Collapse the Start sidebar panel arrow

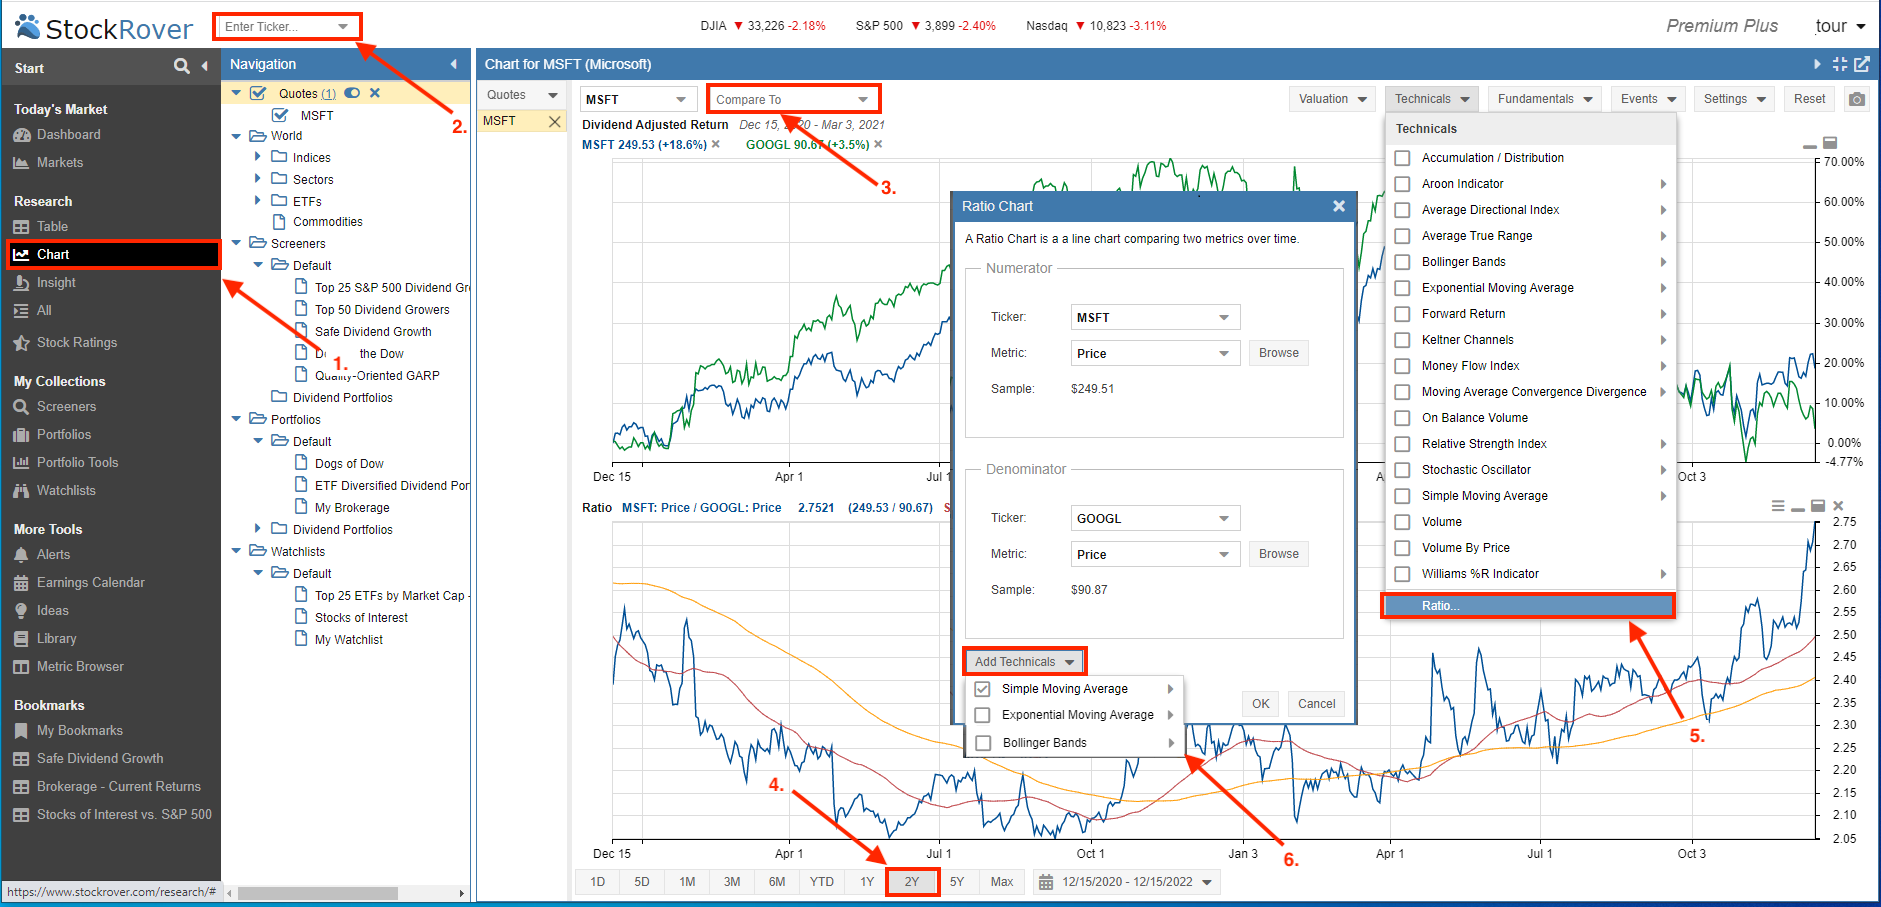coord(205,66)
